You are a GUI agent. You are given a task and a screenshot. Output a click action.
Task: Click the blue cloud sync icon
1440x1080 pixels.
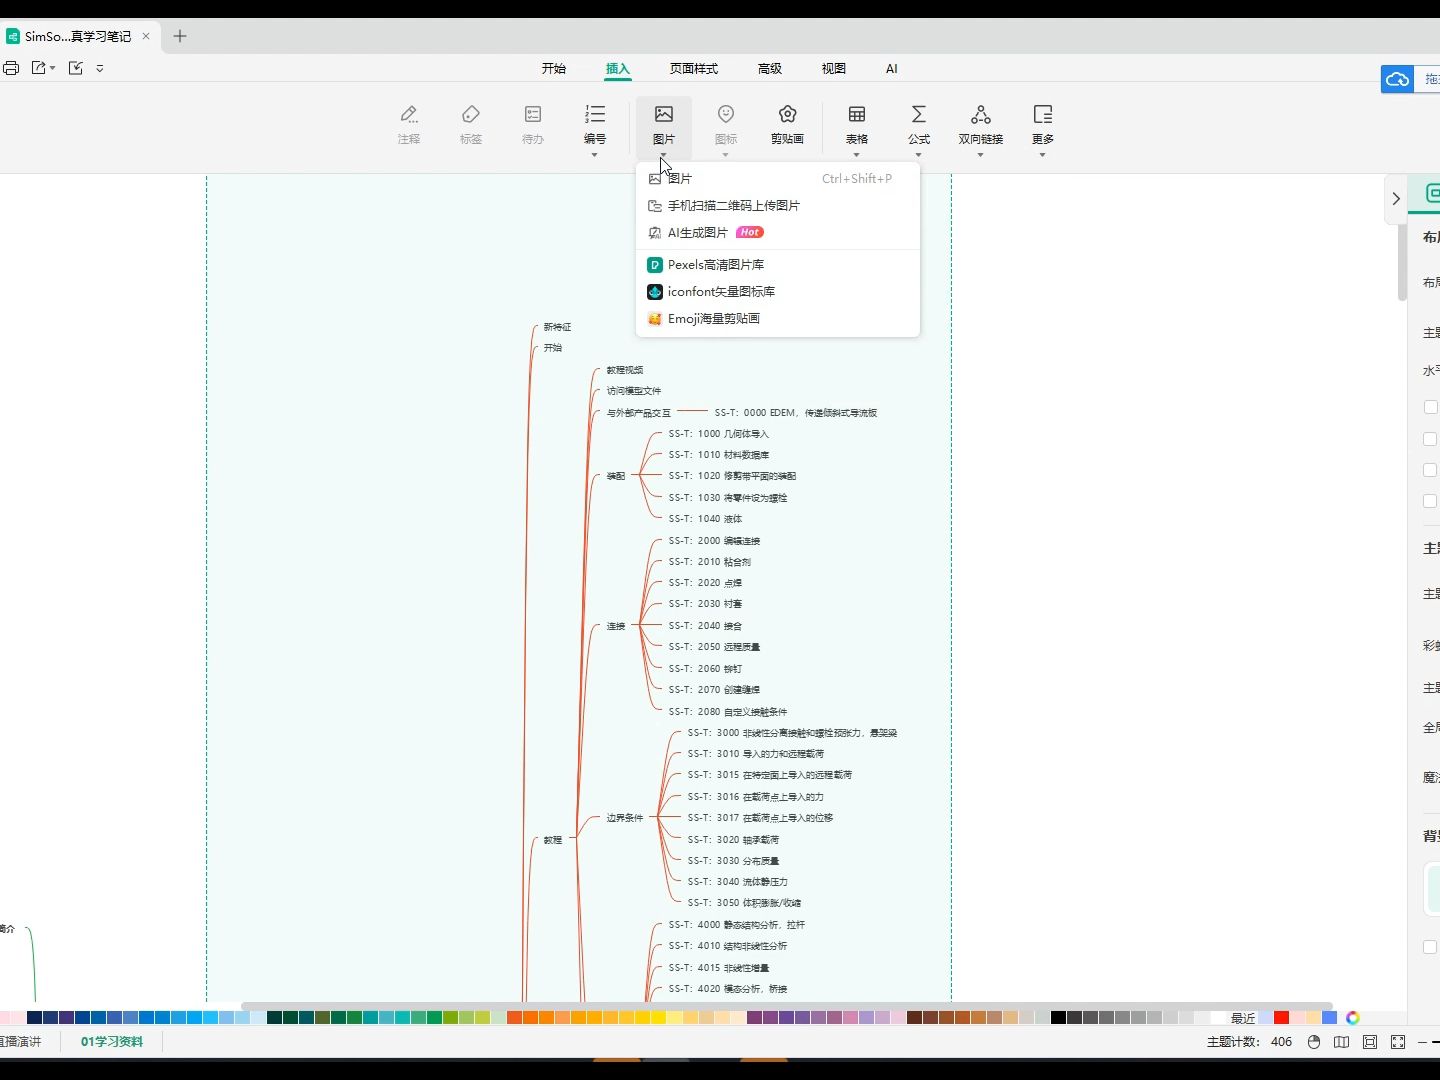coord(1398,79)
